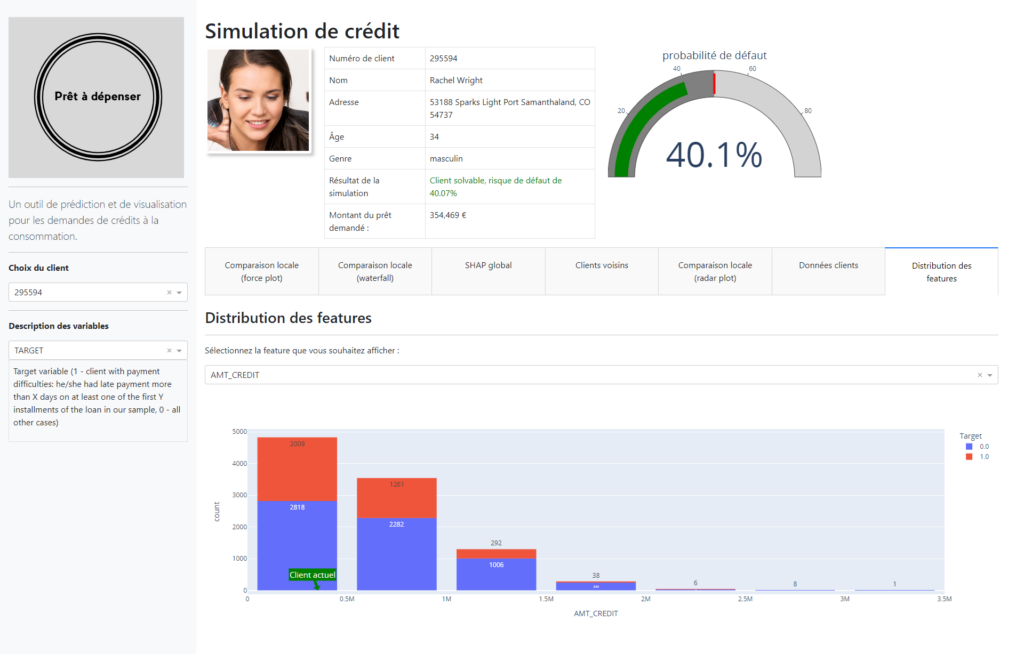Open the Comparaison locale (radar plot) tab
This screenshot has height=654, width=1024.
[x=714, y=271]
